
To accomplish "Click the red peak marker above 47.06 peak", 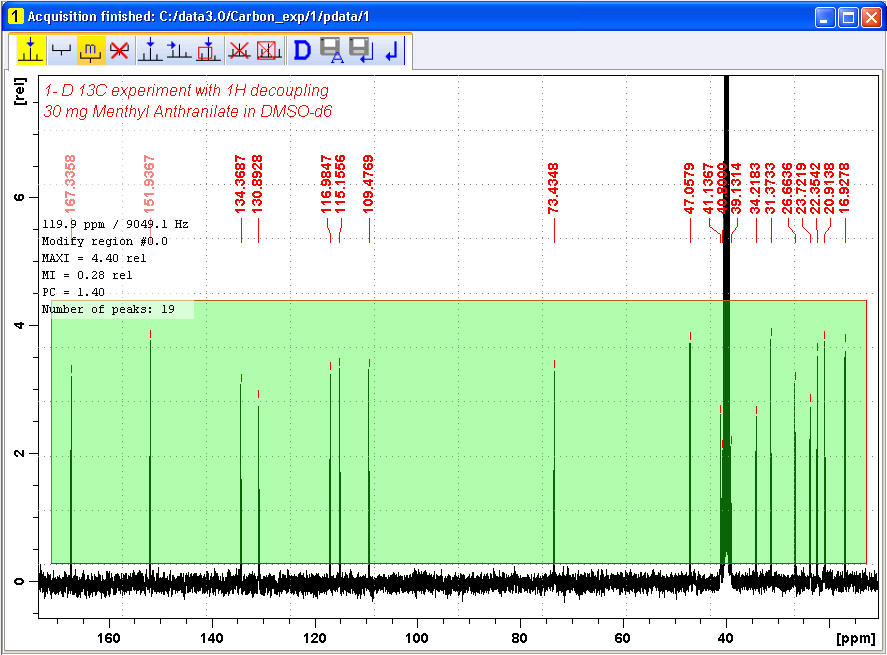I will [690, 336].
